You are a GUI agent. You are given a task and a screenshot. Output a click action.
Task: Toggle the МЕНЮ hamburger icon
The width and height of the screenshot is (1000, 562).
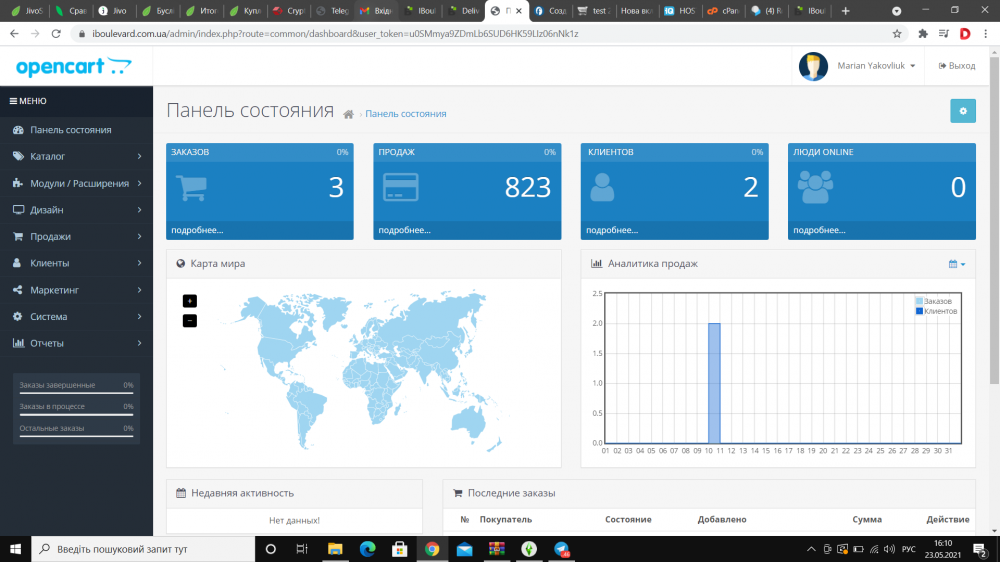[13, 101]
